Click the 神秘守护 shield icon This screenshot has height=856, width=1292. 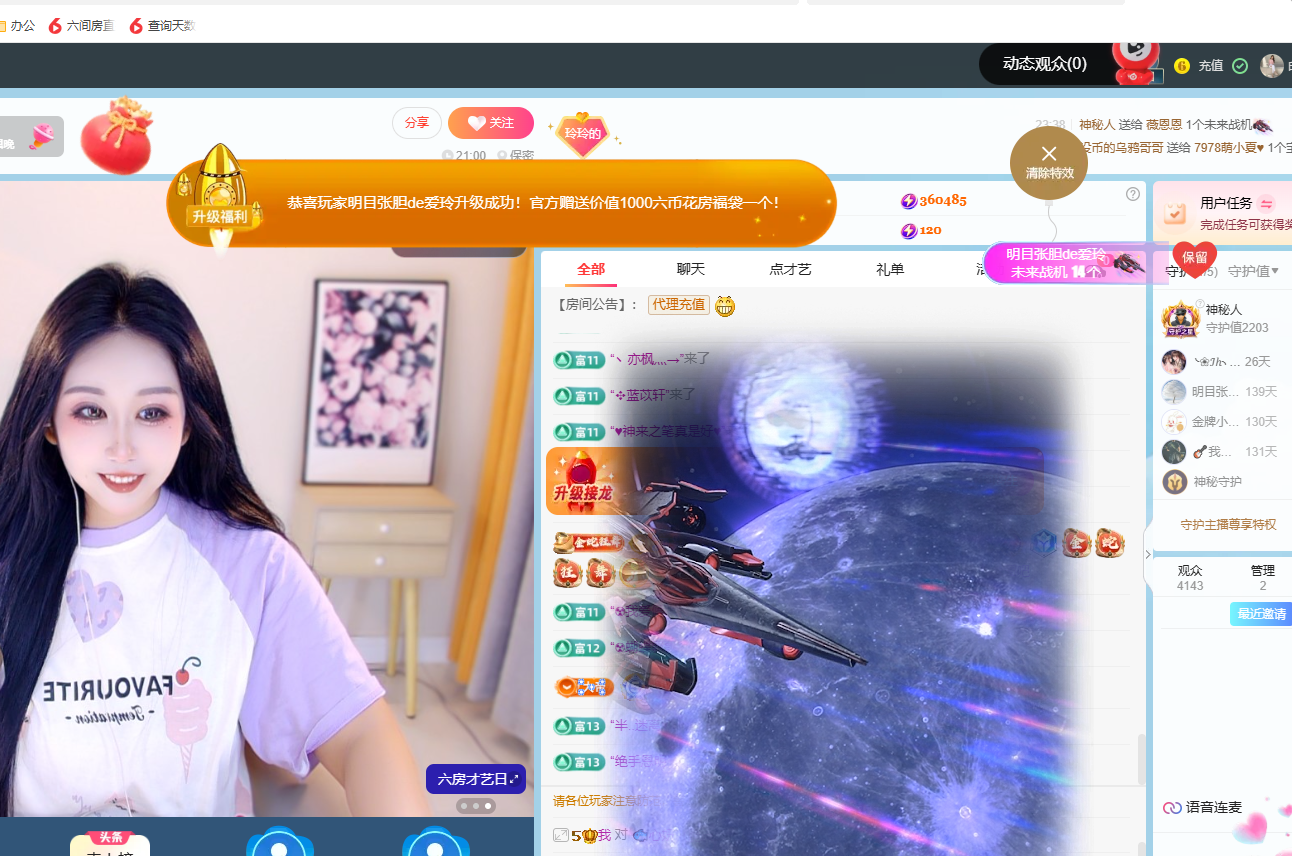click(x=1175, y=482)
